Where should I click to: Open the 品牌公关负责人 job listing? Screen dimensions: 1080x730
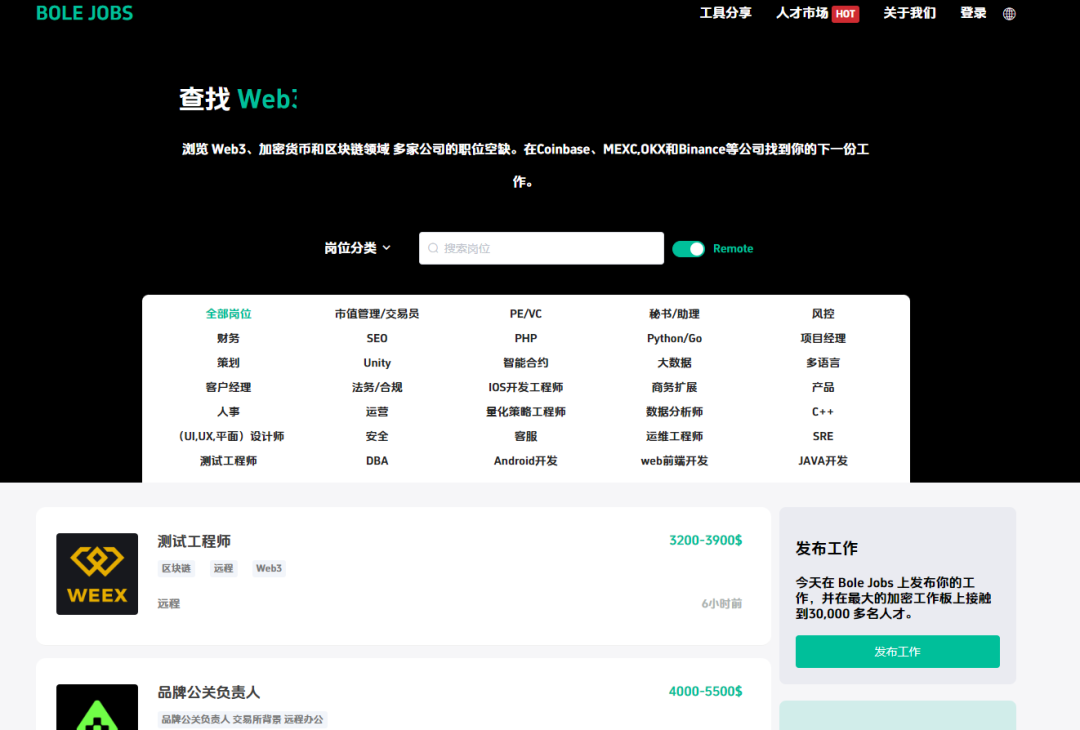coord(209,692)
